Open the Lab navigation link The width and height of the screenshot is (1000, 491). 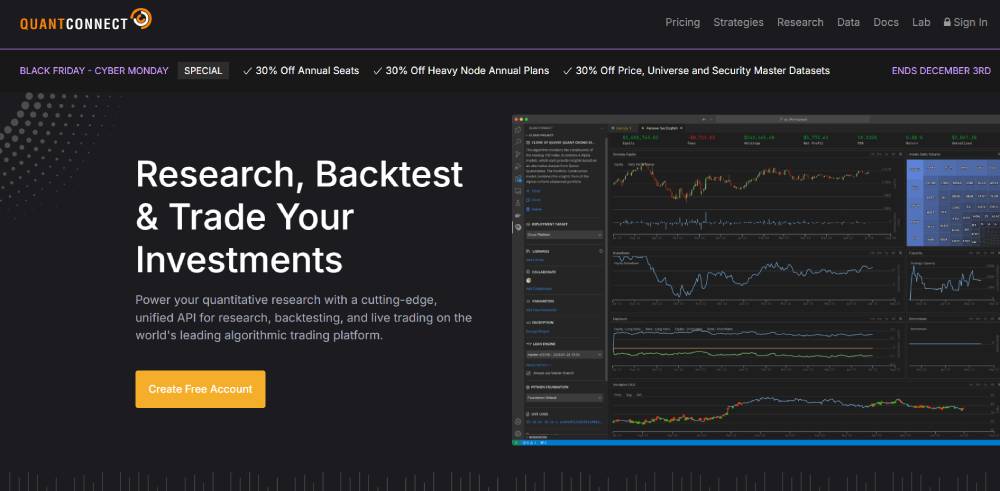tap(921, 22)
